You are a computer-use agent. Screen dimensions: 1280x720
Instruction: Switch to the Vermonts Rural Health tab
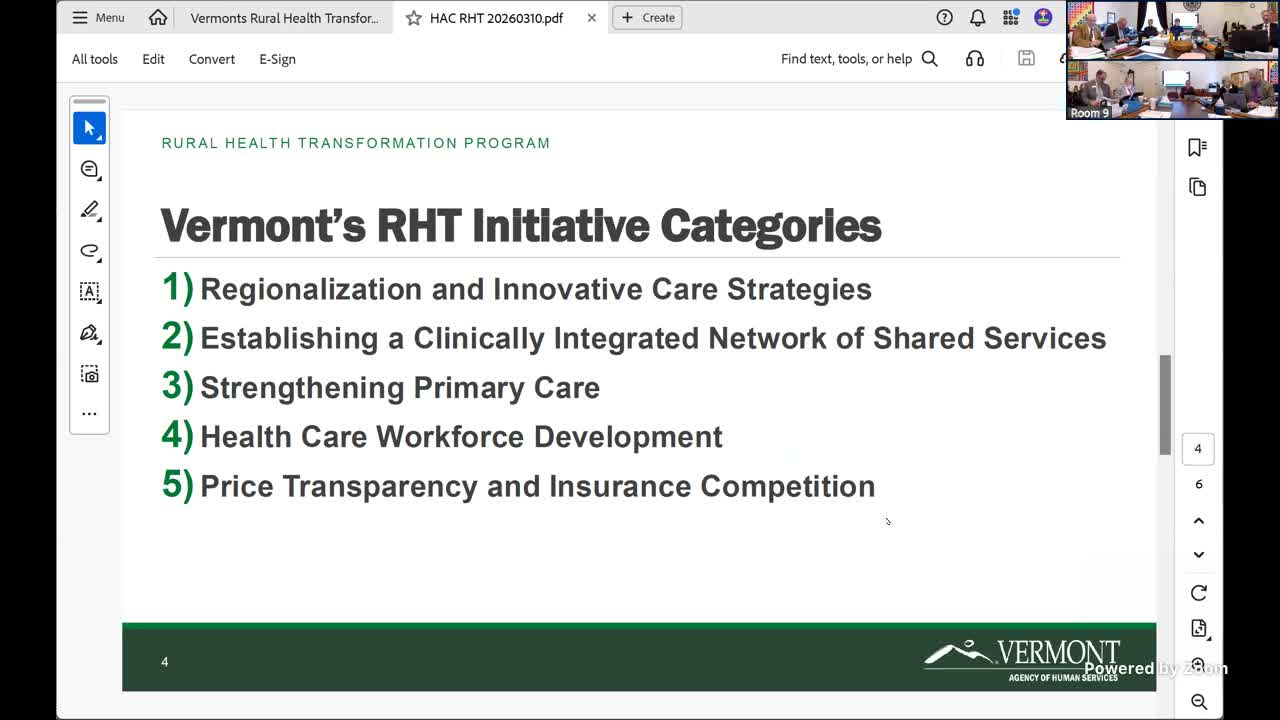[x=284, y=17]
